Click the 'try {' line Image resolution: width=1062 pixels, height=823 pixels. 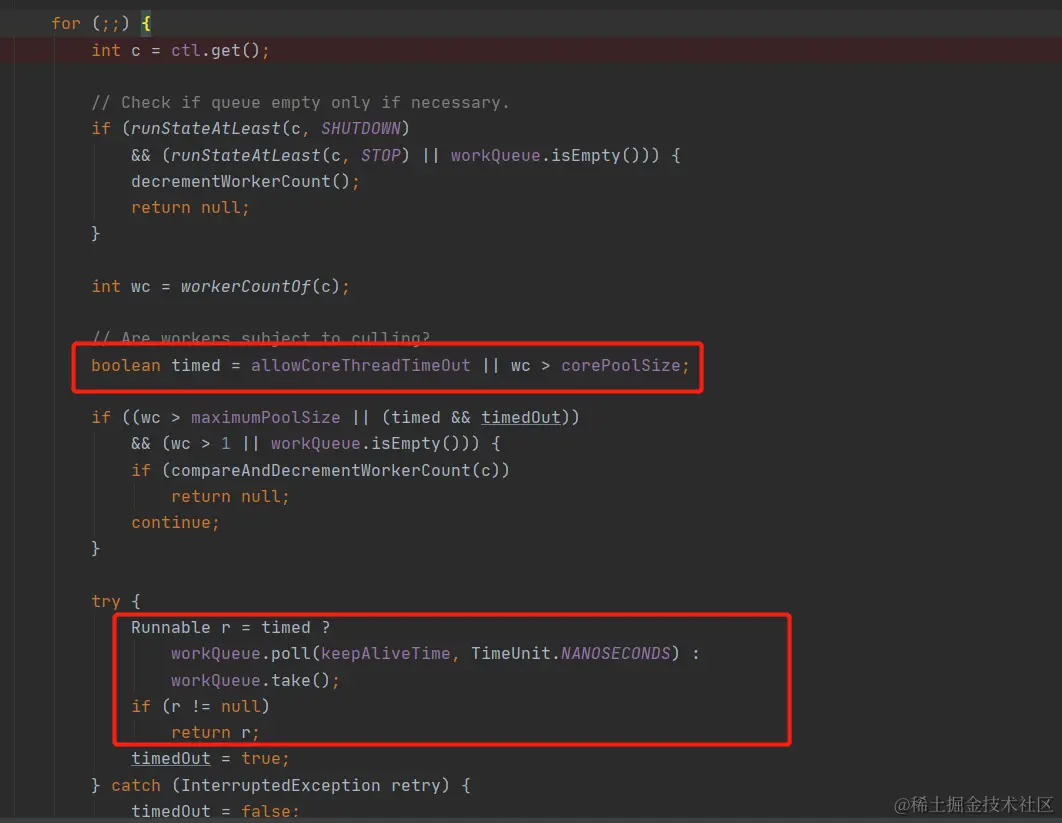116,602
